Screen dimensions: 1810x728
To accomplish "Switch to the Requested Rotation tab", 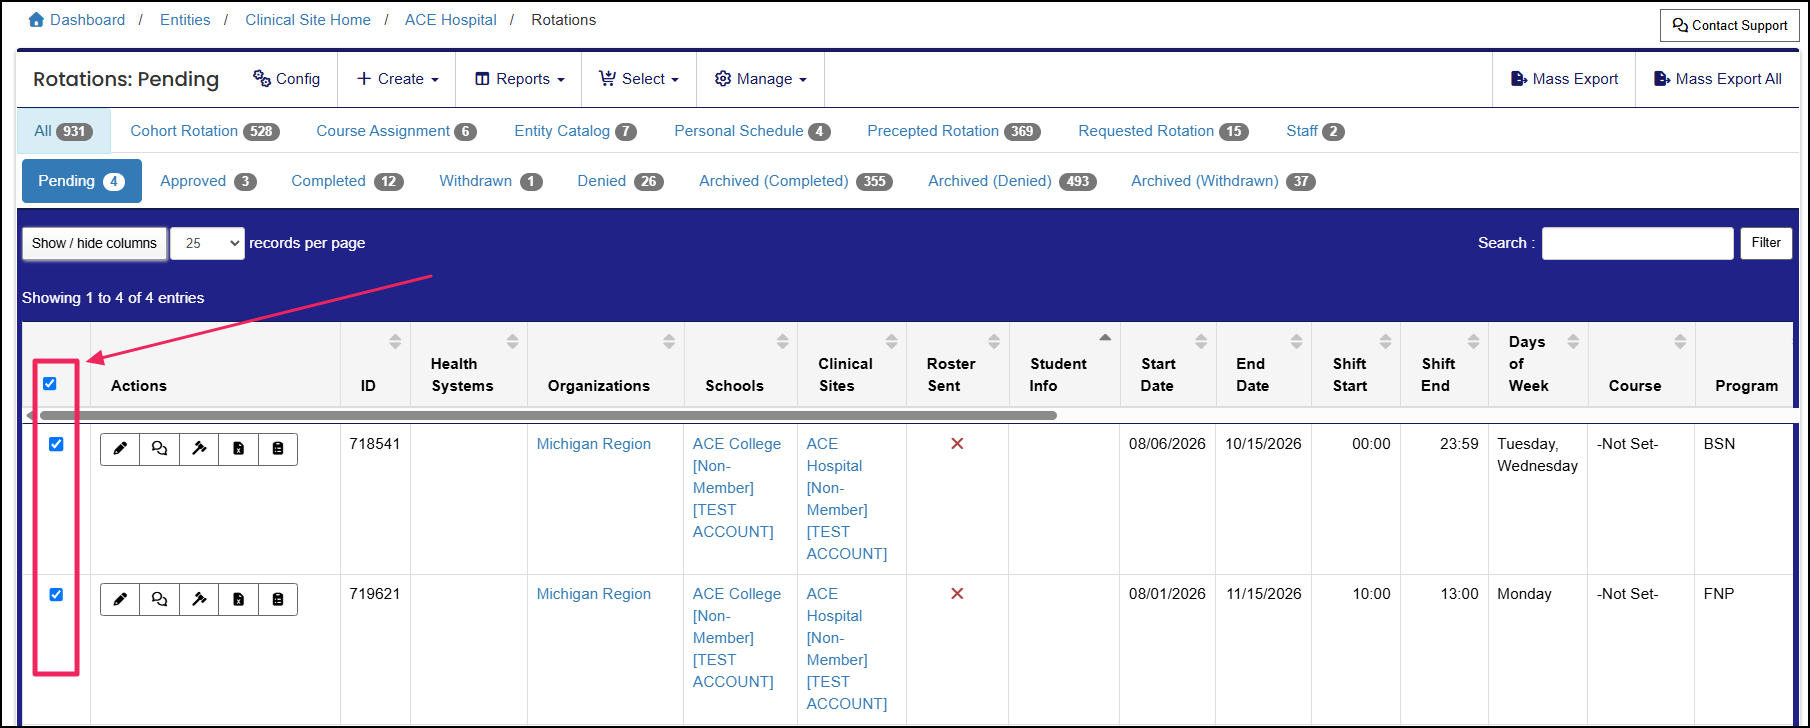I will (x=1163, y=131).
